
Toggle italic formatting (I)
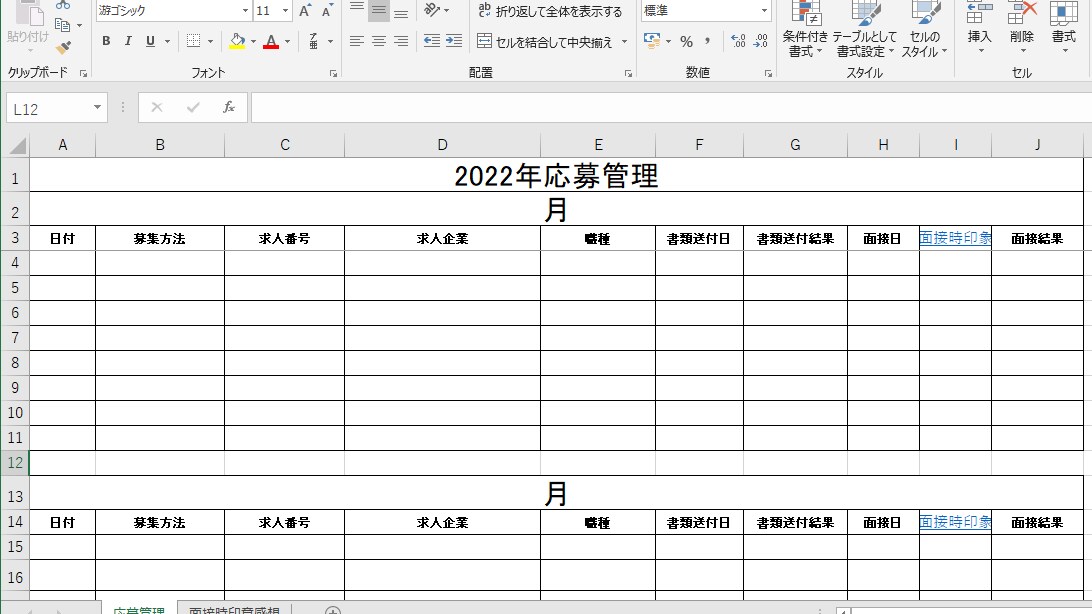[x=128, y=41]
